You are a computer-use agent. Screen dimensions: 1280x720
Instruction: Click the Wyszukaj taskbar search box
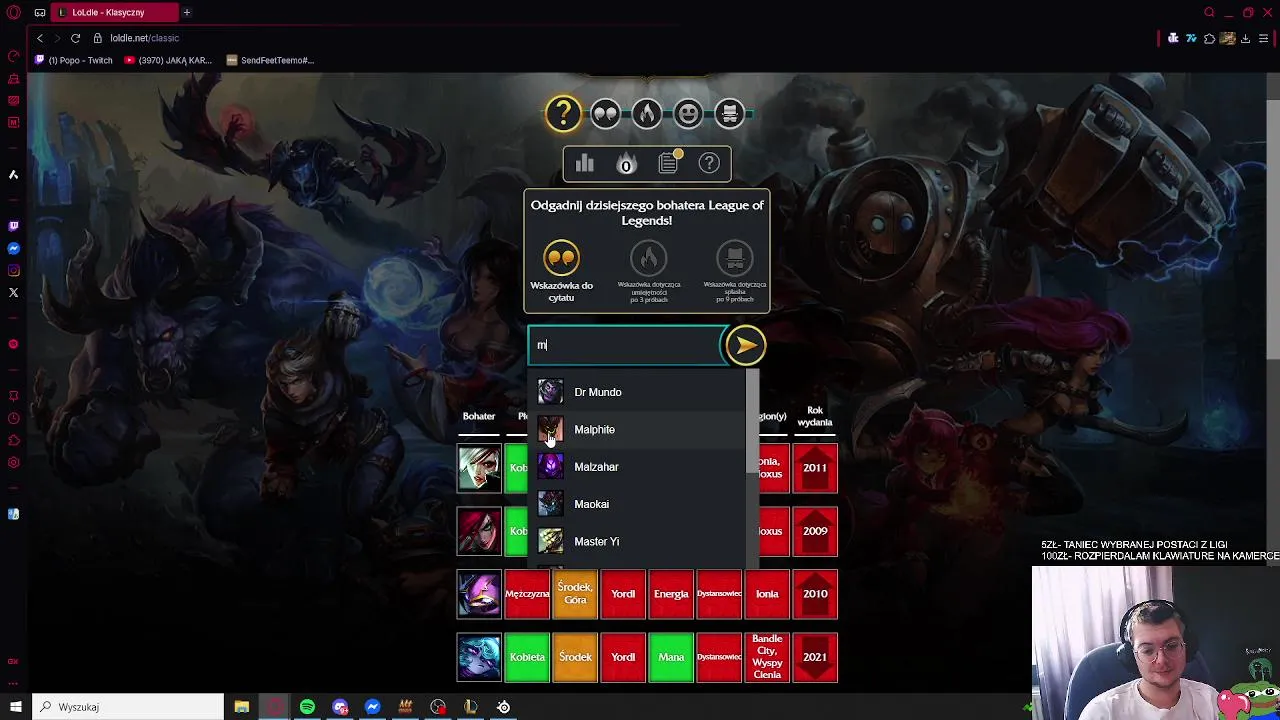point(130,707)
